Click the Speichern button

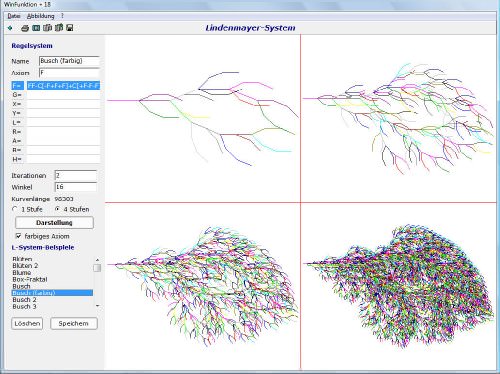[x=74, y=324]
